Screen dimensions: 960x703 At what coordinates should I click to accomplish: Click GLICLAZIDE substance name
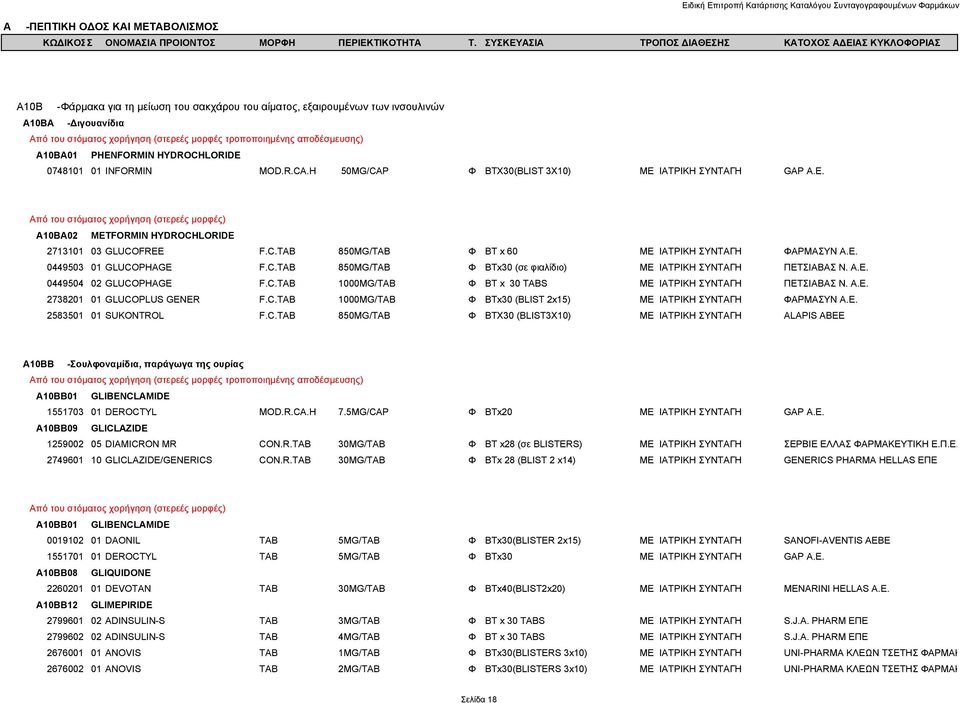(x=119, y=429)
